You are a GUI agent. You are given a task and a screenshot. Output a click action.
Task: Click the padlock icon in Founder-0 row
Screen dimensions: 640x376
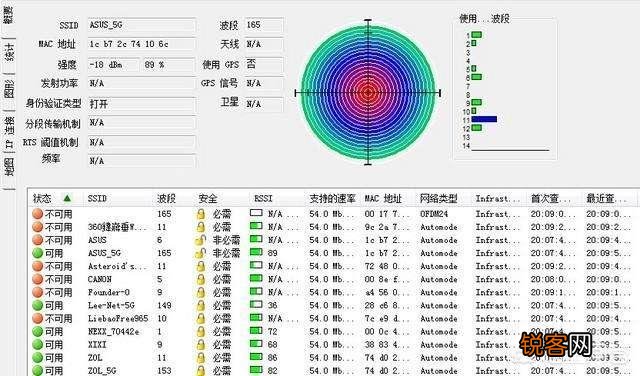click(x=200, y=292)
